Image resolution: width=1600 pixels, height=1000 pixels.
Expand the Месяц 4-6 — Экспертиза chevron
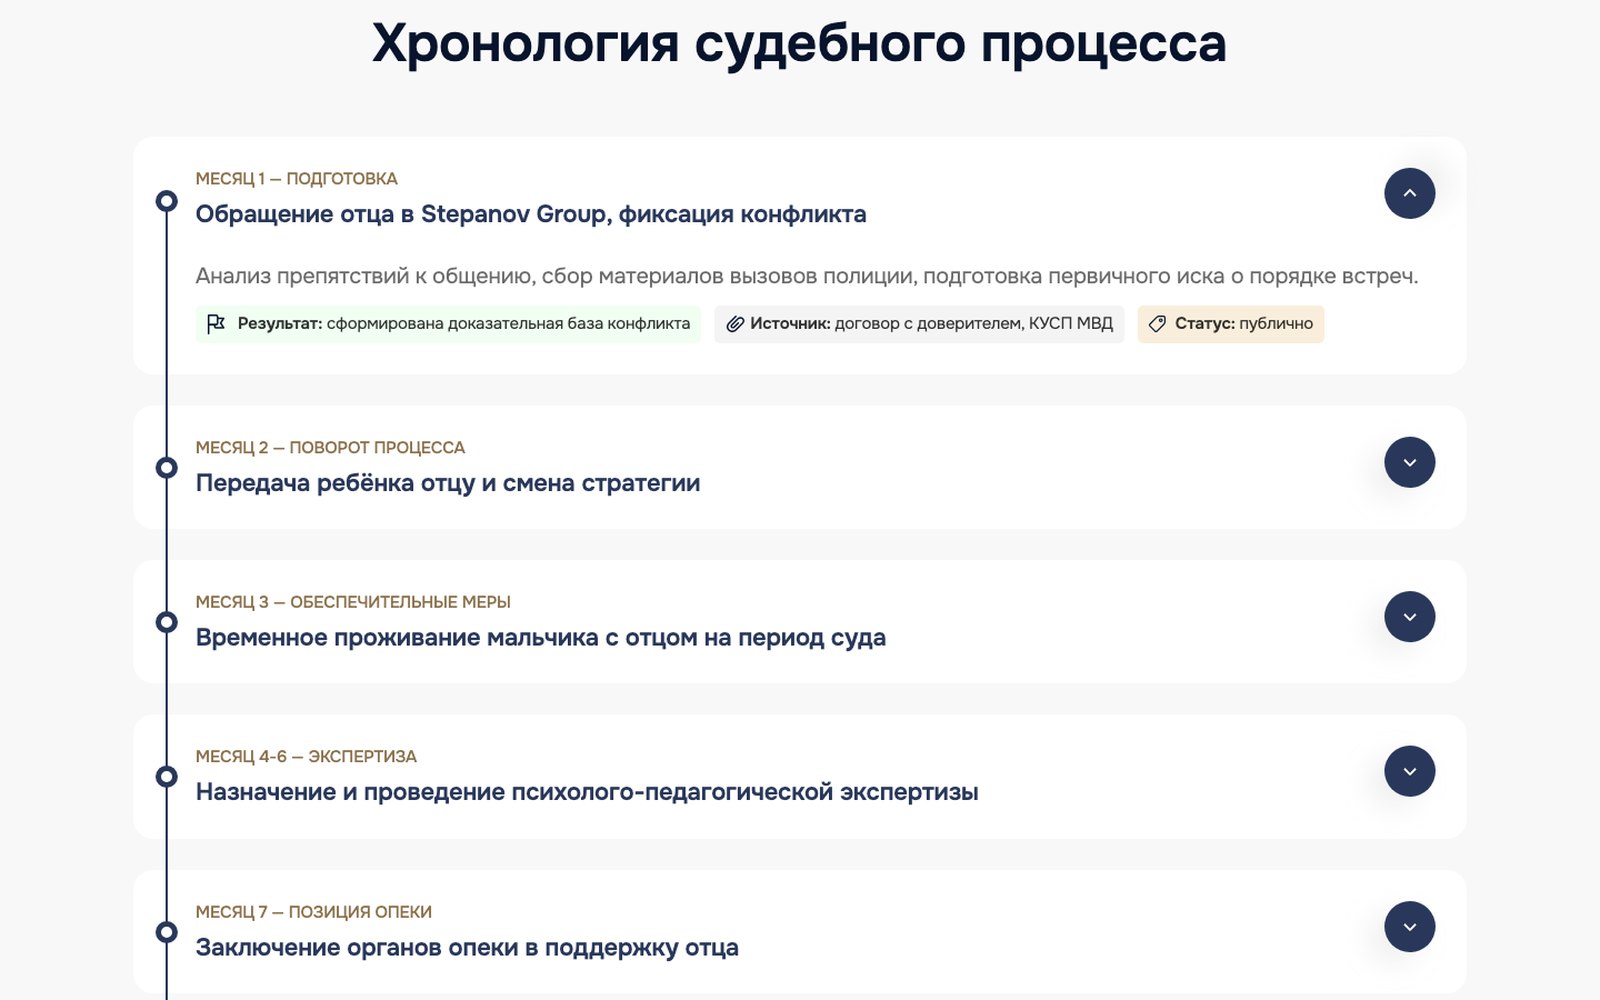pyautogui.click(x=1409, y=771)
